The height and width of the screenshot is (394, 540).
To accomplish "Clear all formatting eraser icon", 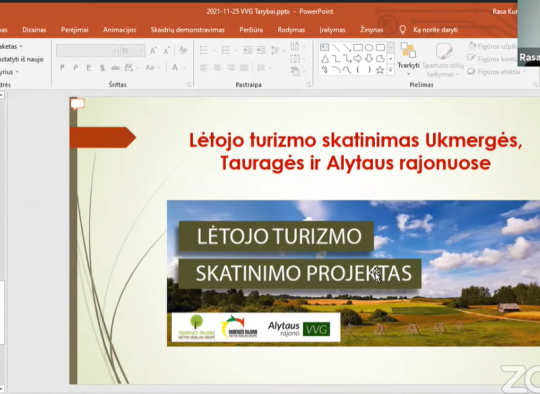I will point(183,51).
